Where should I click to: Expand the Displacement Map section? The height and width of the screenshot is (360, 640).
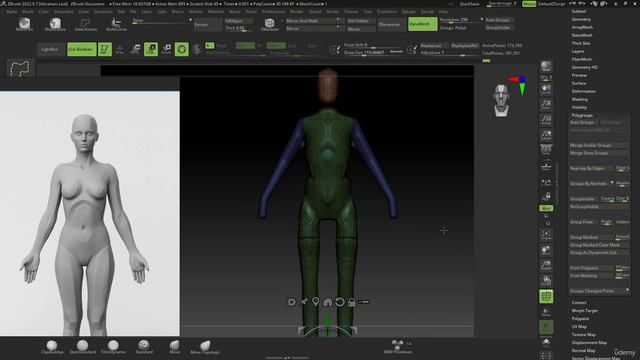pos(589,342)
